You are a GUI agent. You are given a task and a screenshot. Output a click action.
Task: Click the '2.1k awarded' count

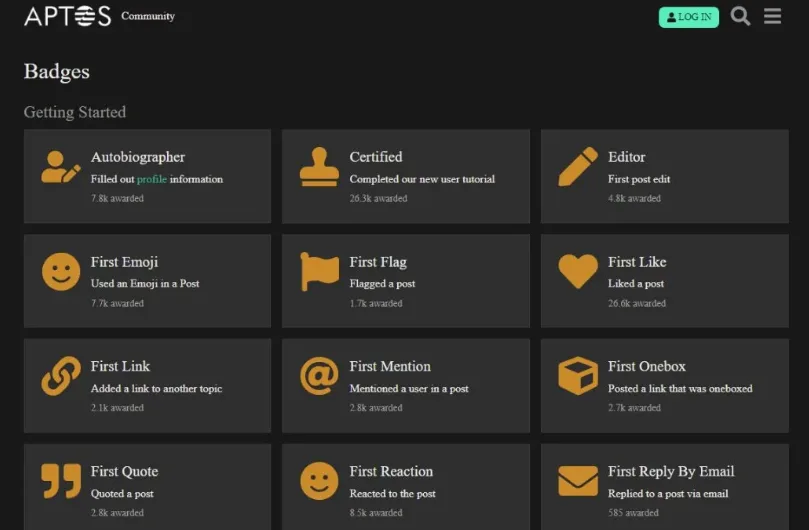117,408
